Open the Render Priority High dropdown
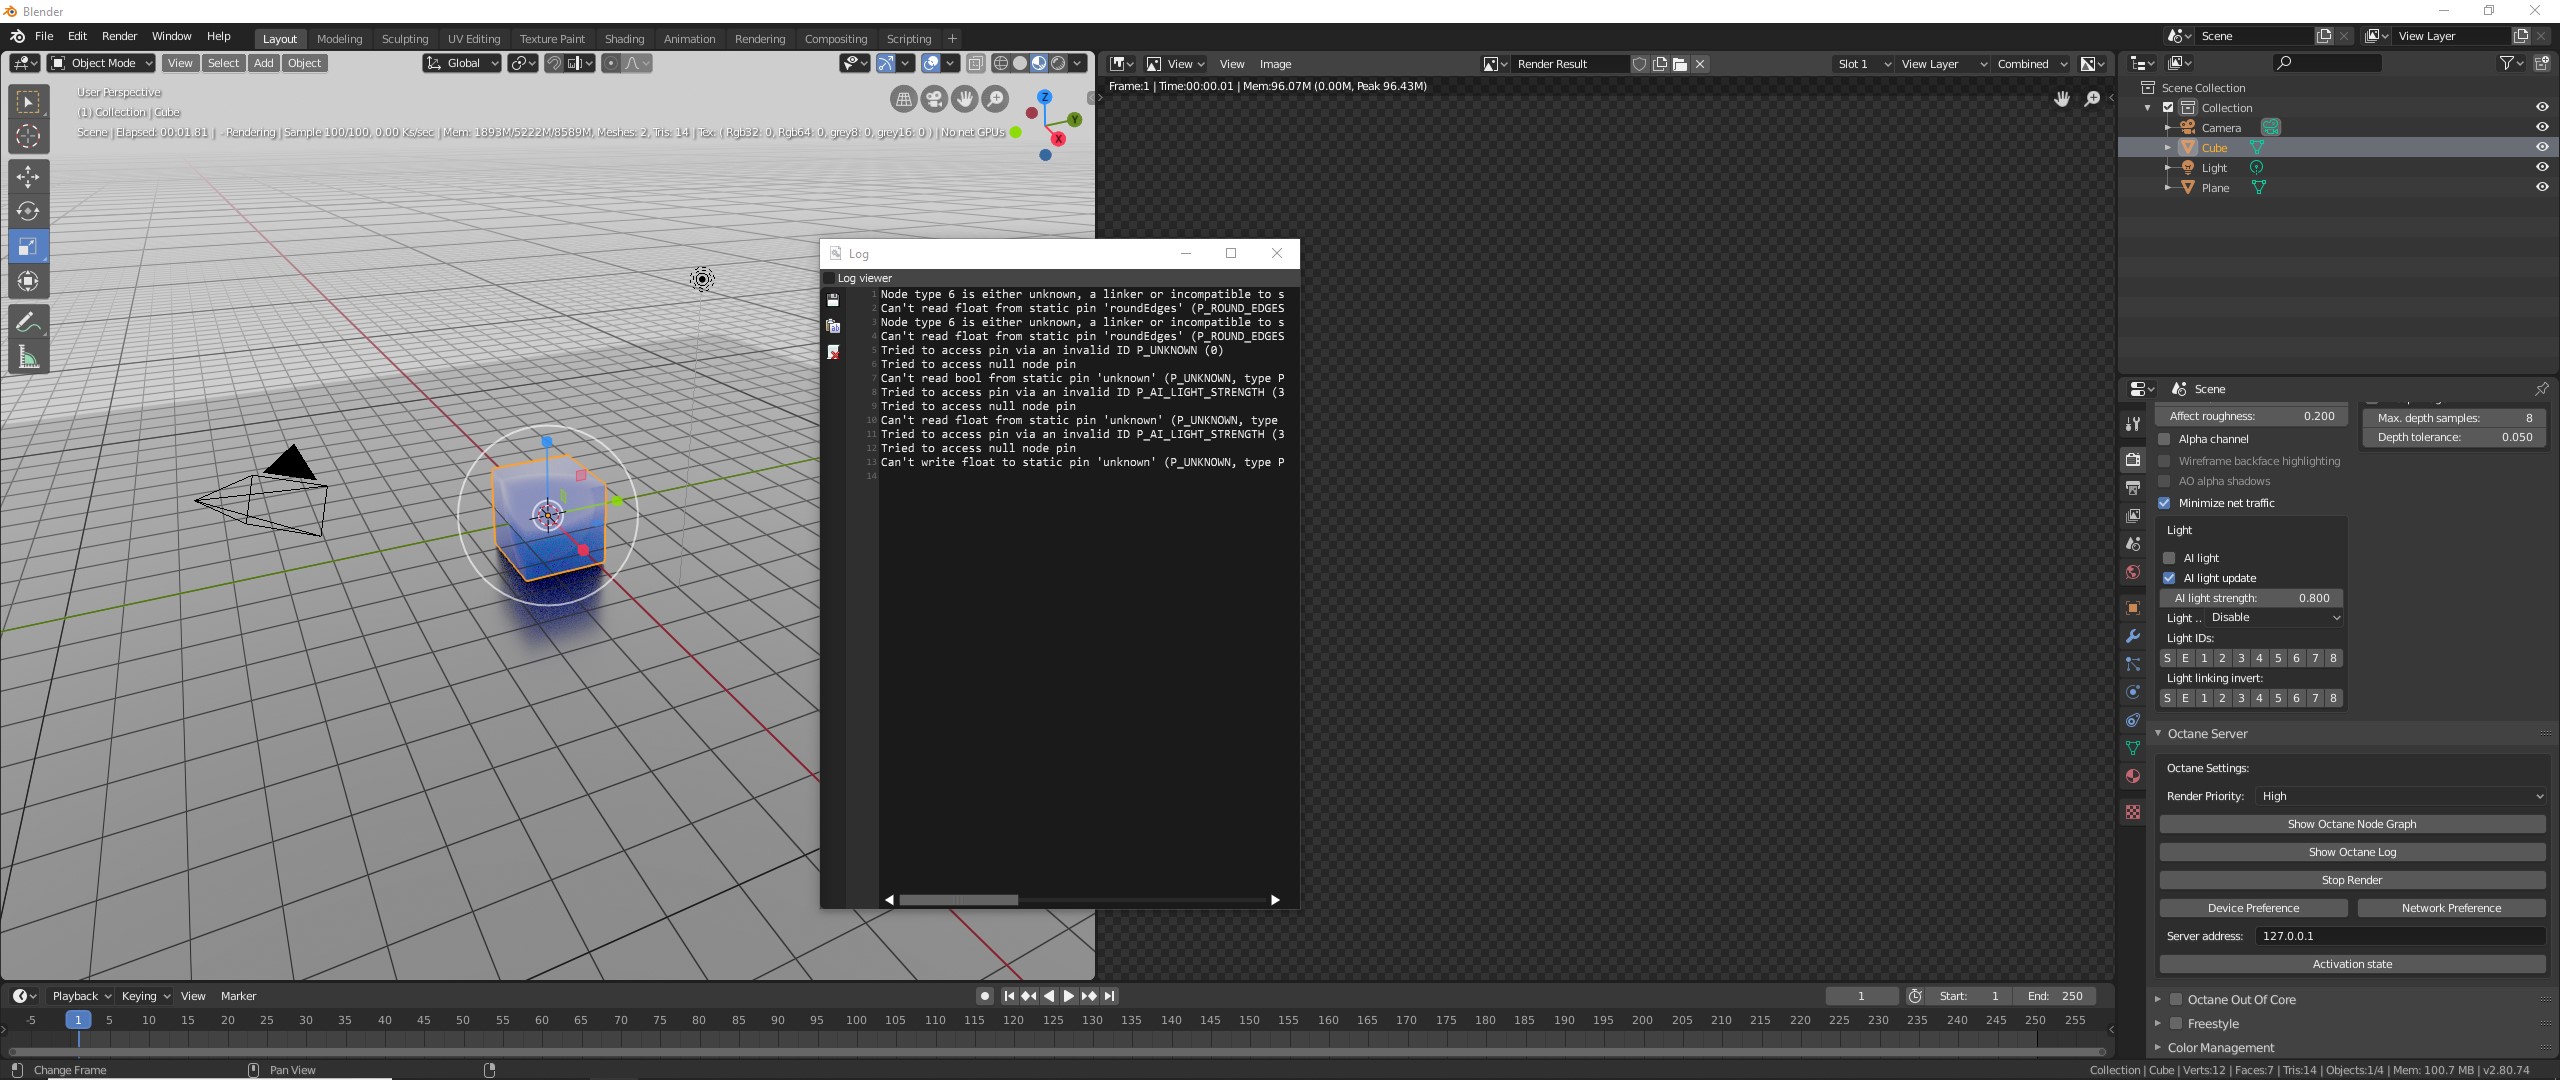Screen dimensions: 2560x1080 (x=2400, y=796)
